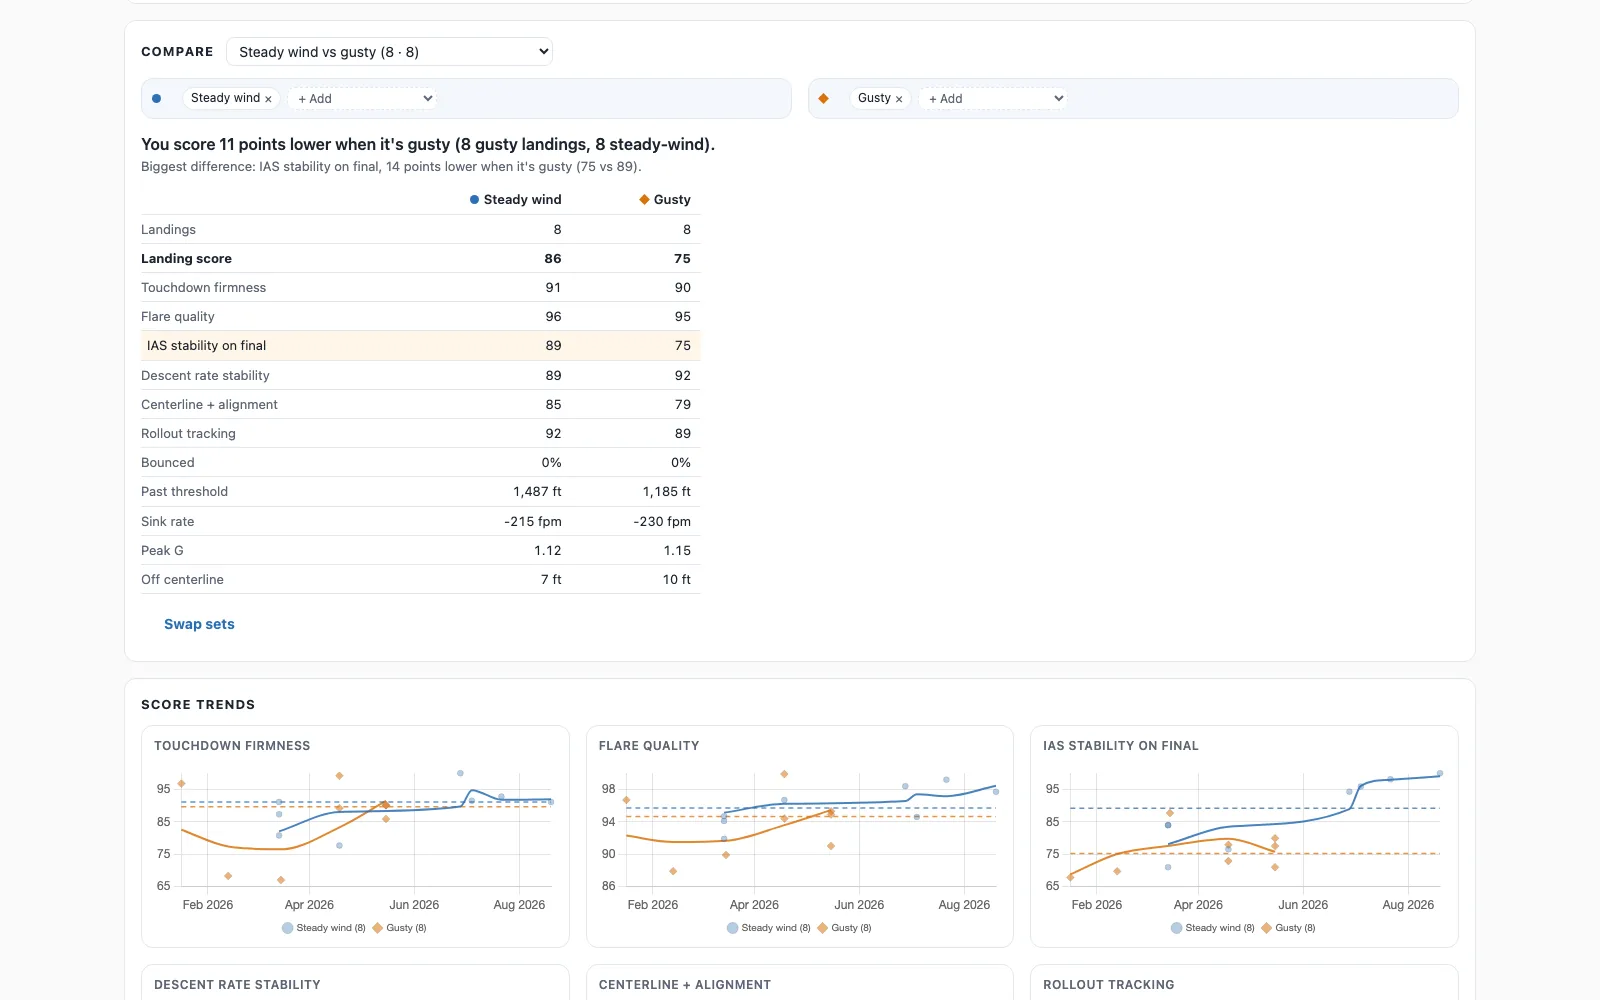Click the Flare Quality chart title
Viewport: 1600px width, 1000px height.
point(649,746)
